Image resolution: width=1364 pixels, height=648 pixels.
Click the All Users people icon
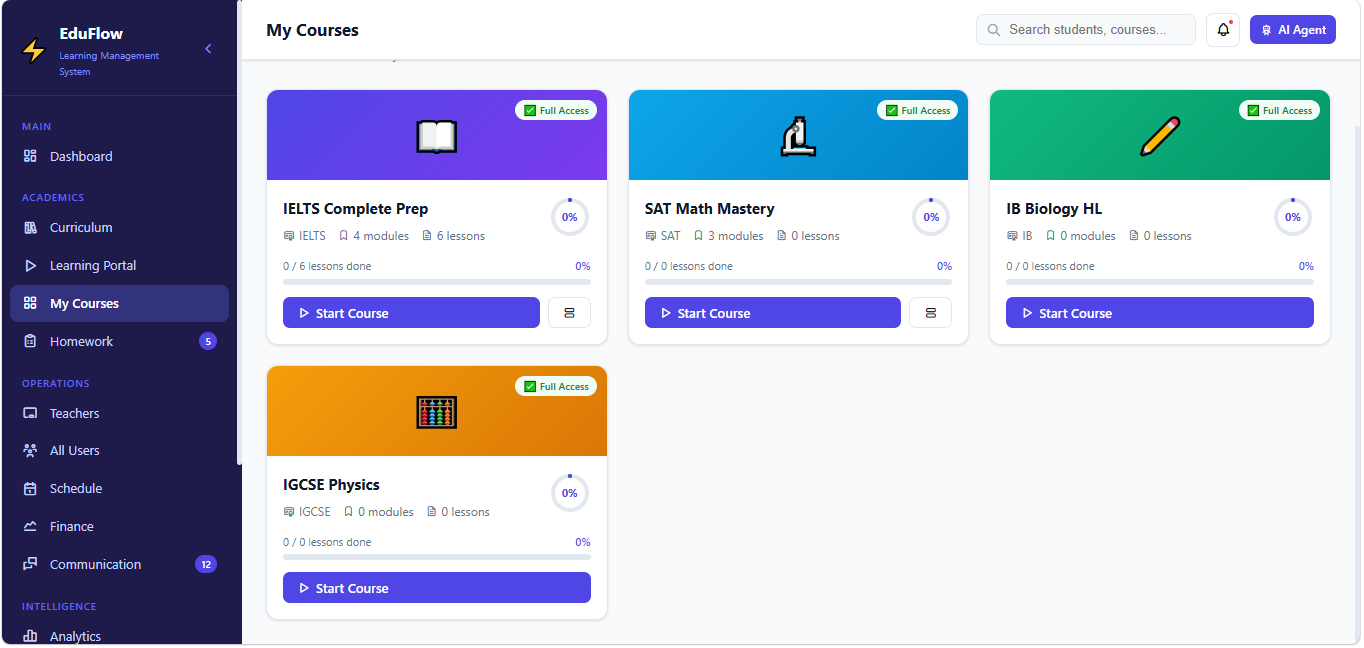click(x=30, y=450)
